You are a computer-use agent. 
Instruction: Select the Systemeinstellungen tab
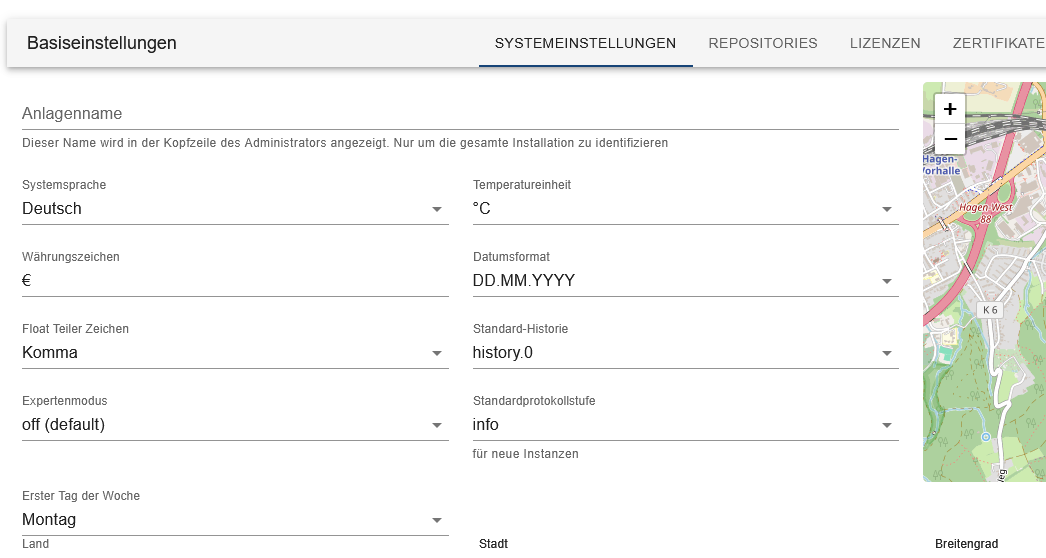click(x=585, y=43)
